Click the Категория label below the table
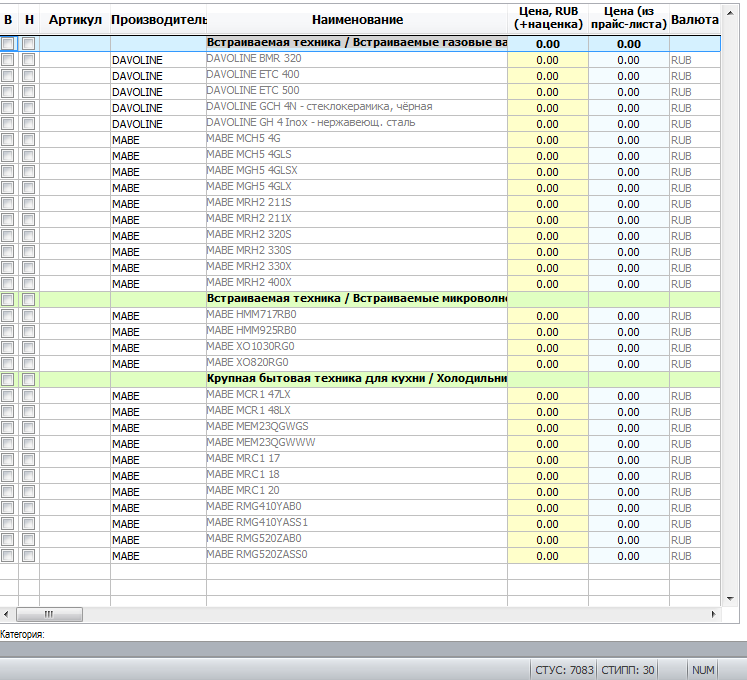The width and height of the screenshot is (747, 680). click(x=22, y=634)
